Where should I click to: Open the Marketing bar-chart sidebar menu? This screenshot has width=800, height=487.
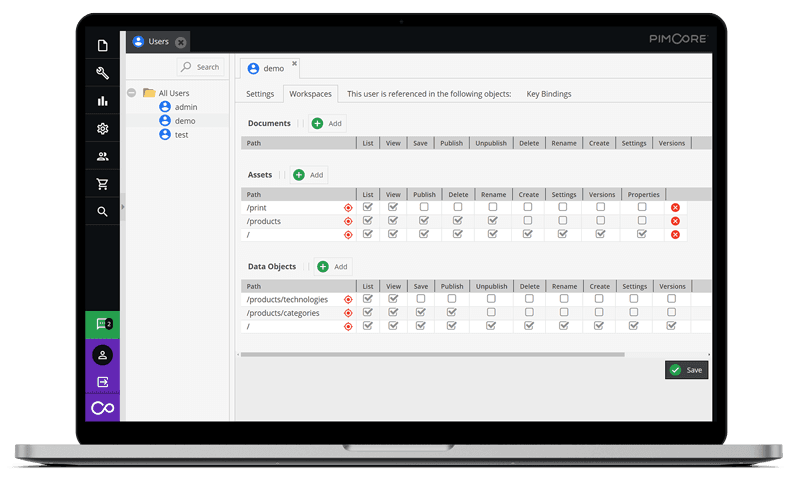[x=103, y=101]
